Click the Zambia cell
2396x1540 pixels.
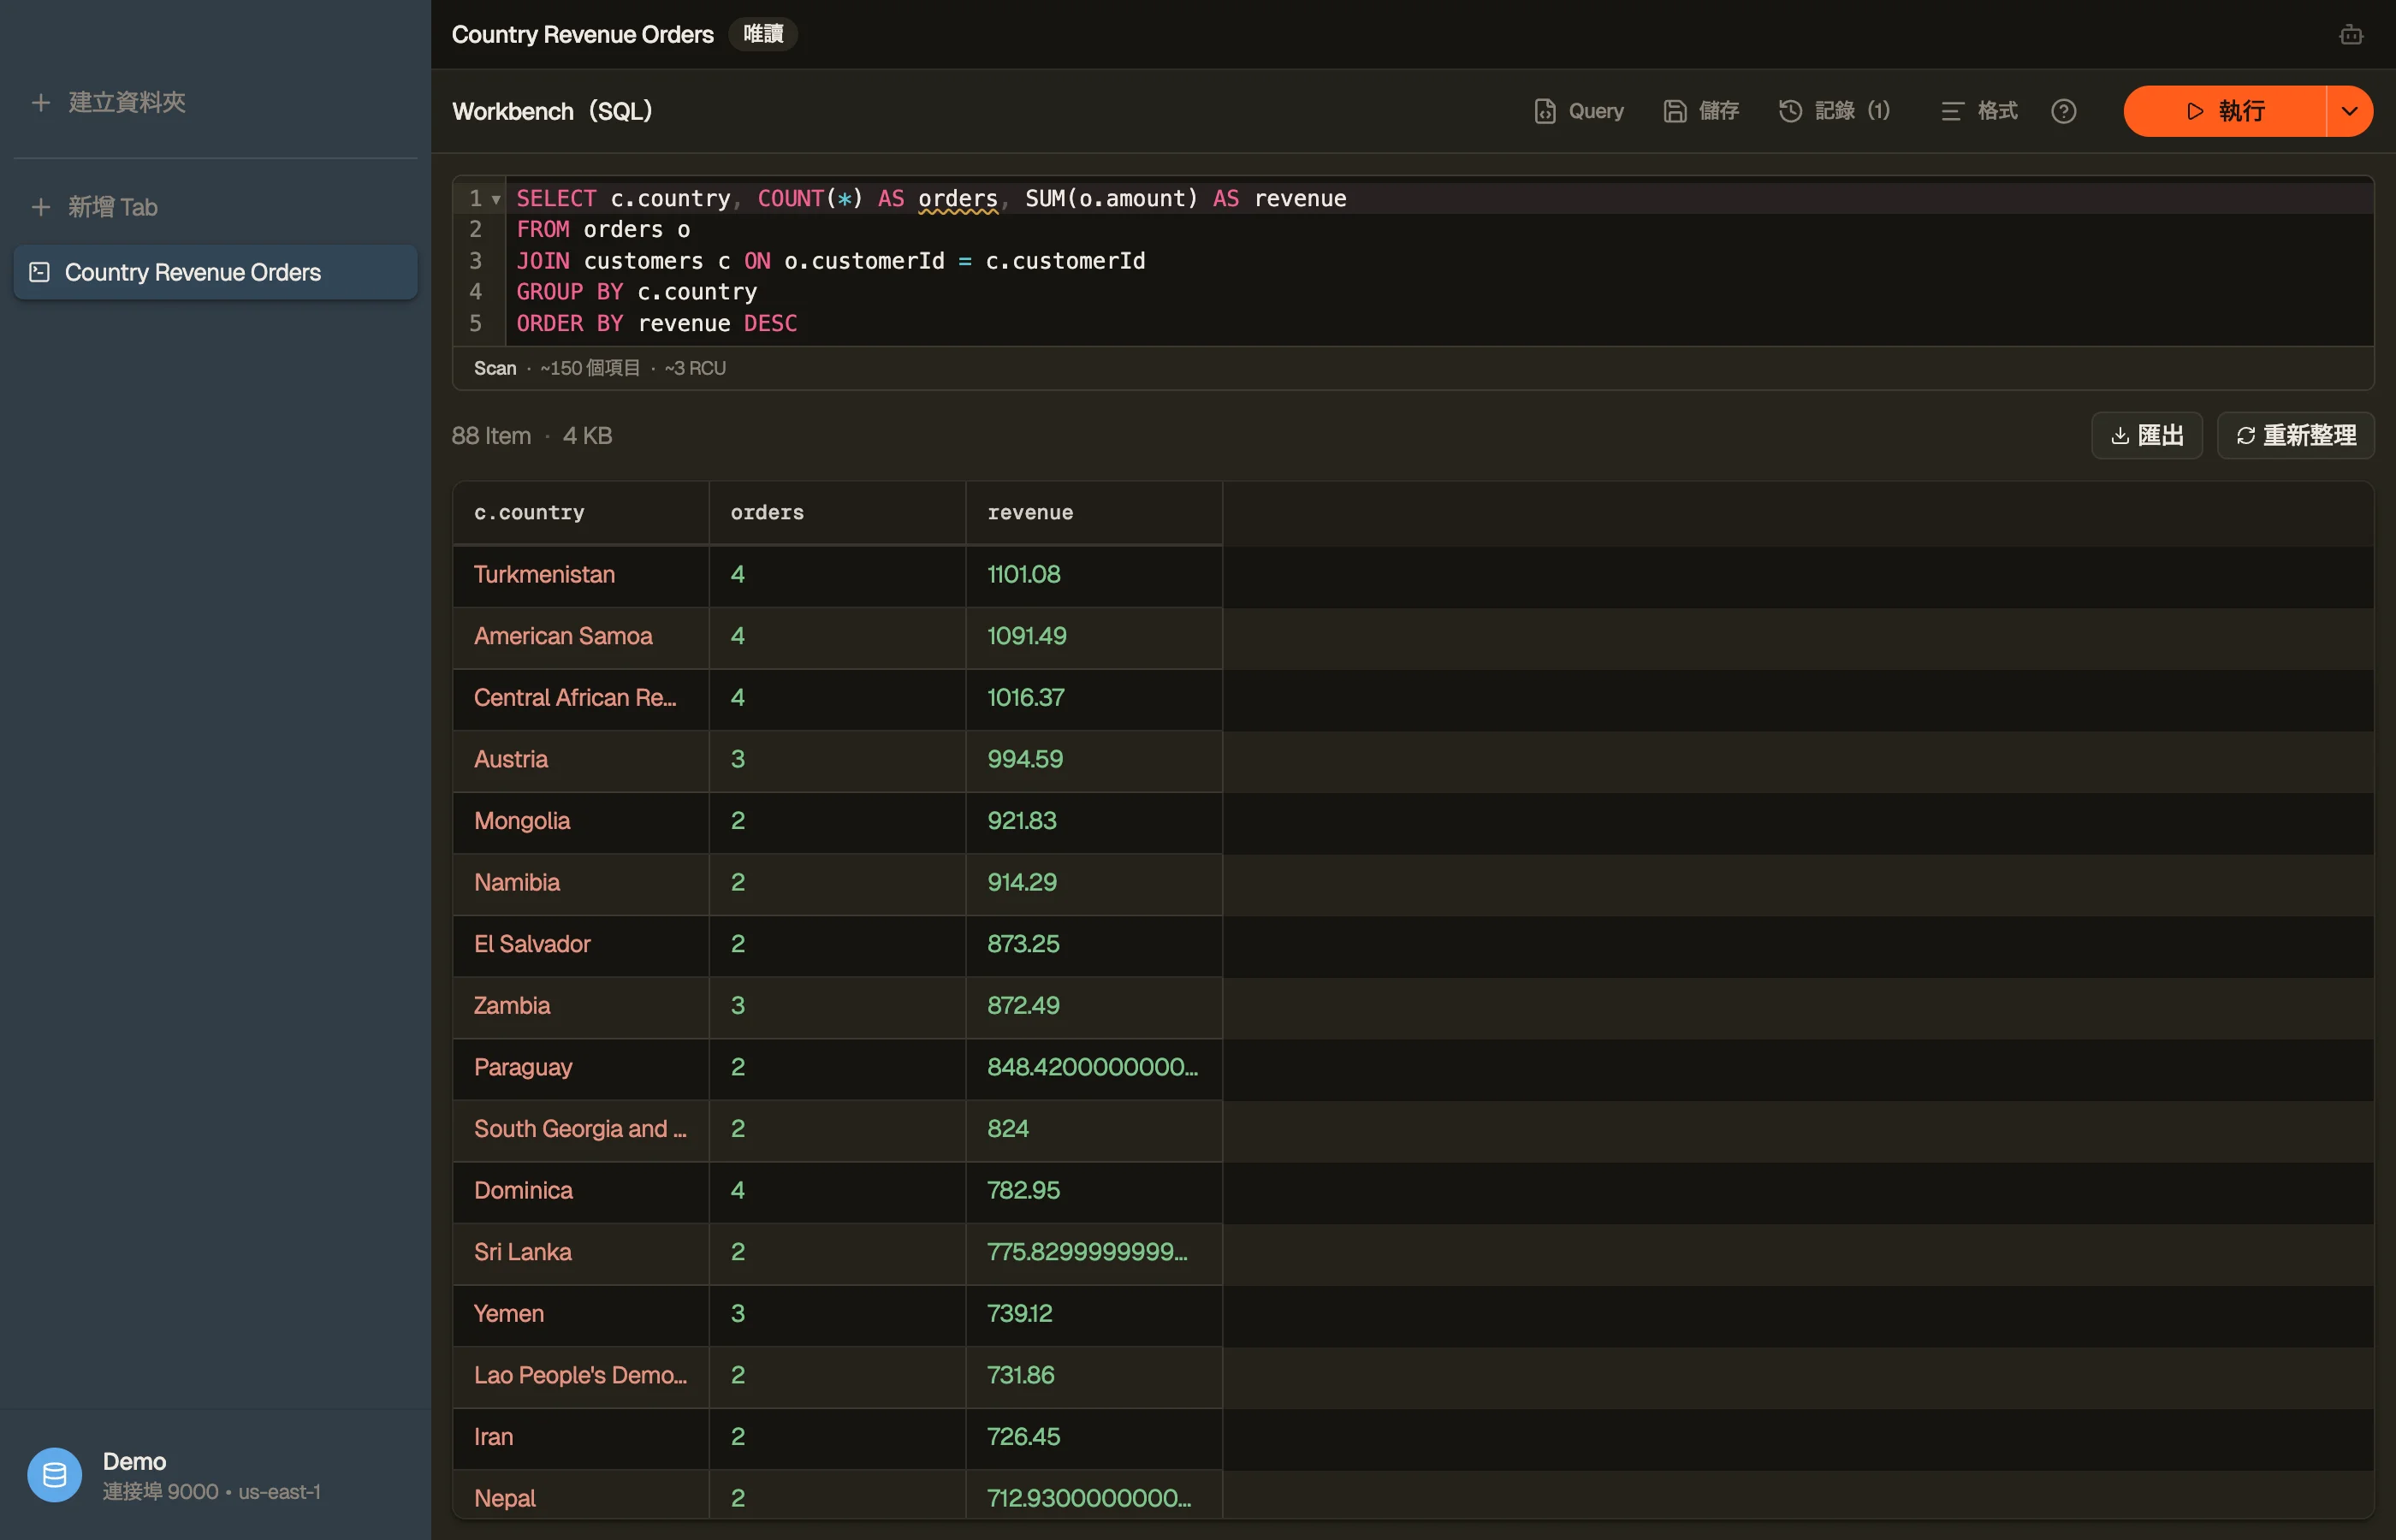point(581,1006)
